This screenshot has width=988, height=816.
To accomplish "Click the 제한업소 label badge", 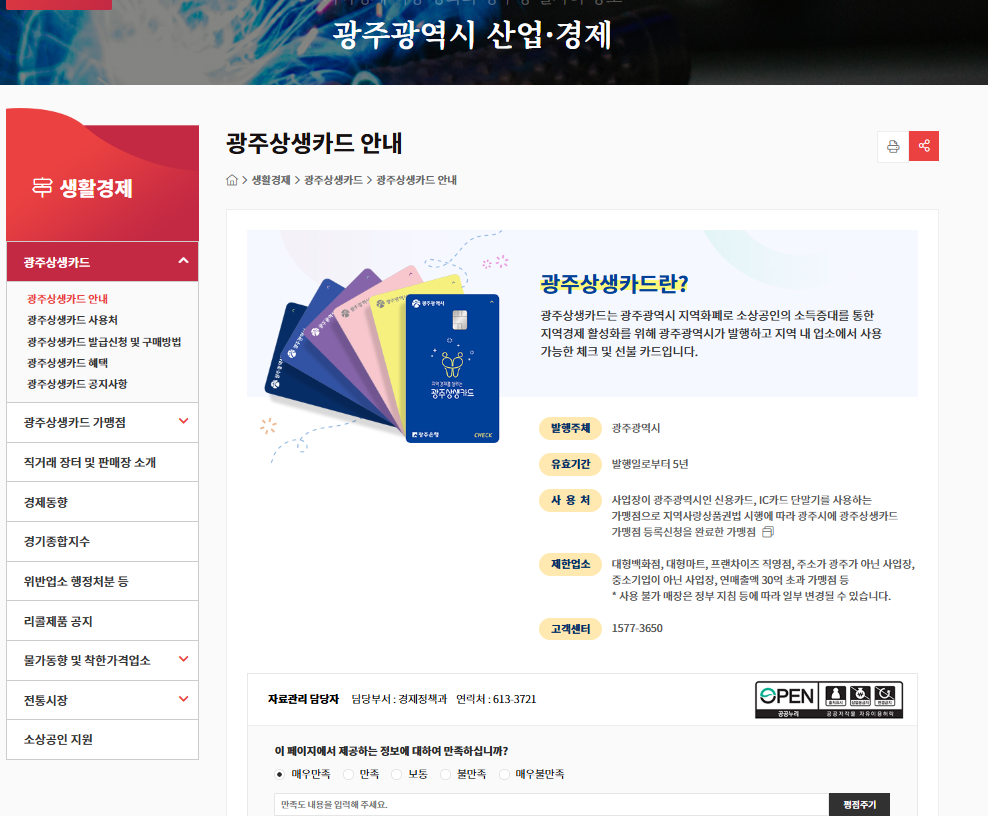I will coord(570,564).
